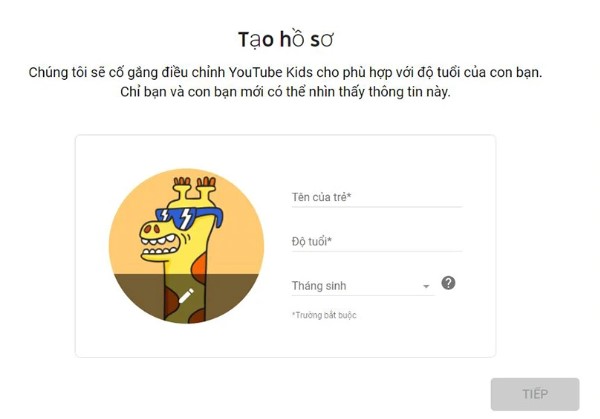Click the underline below Độ tuổi
The height and width of the screenshot is (419, 600).
[x=377, y=251]
